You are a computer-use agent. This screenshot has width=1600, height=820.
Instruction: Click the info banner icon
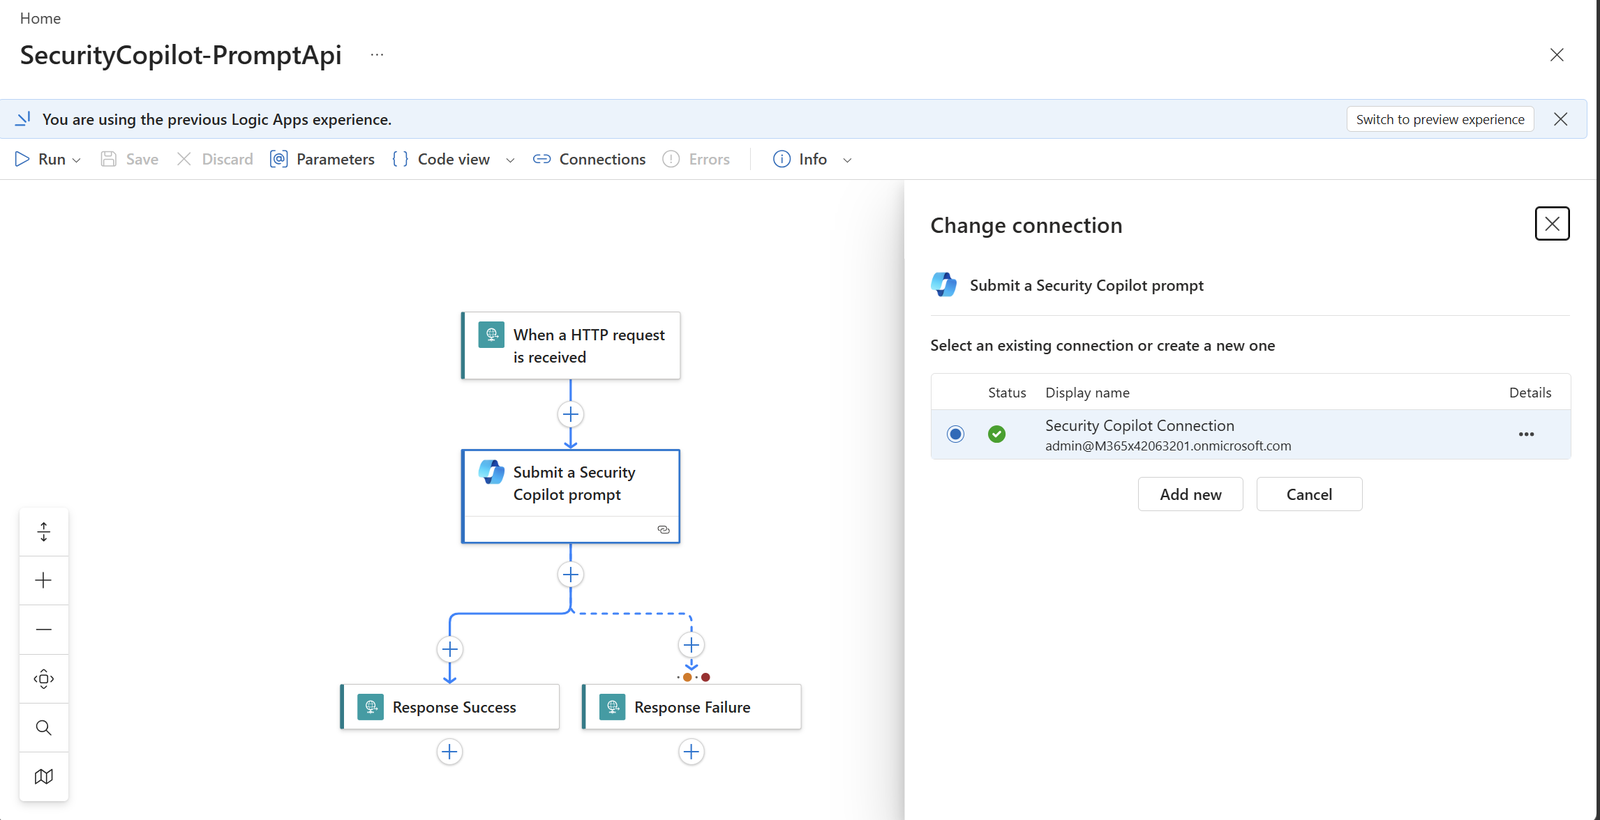tap(23, 119)
